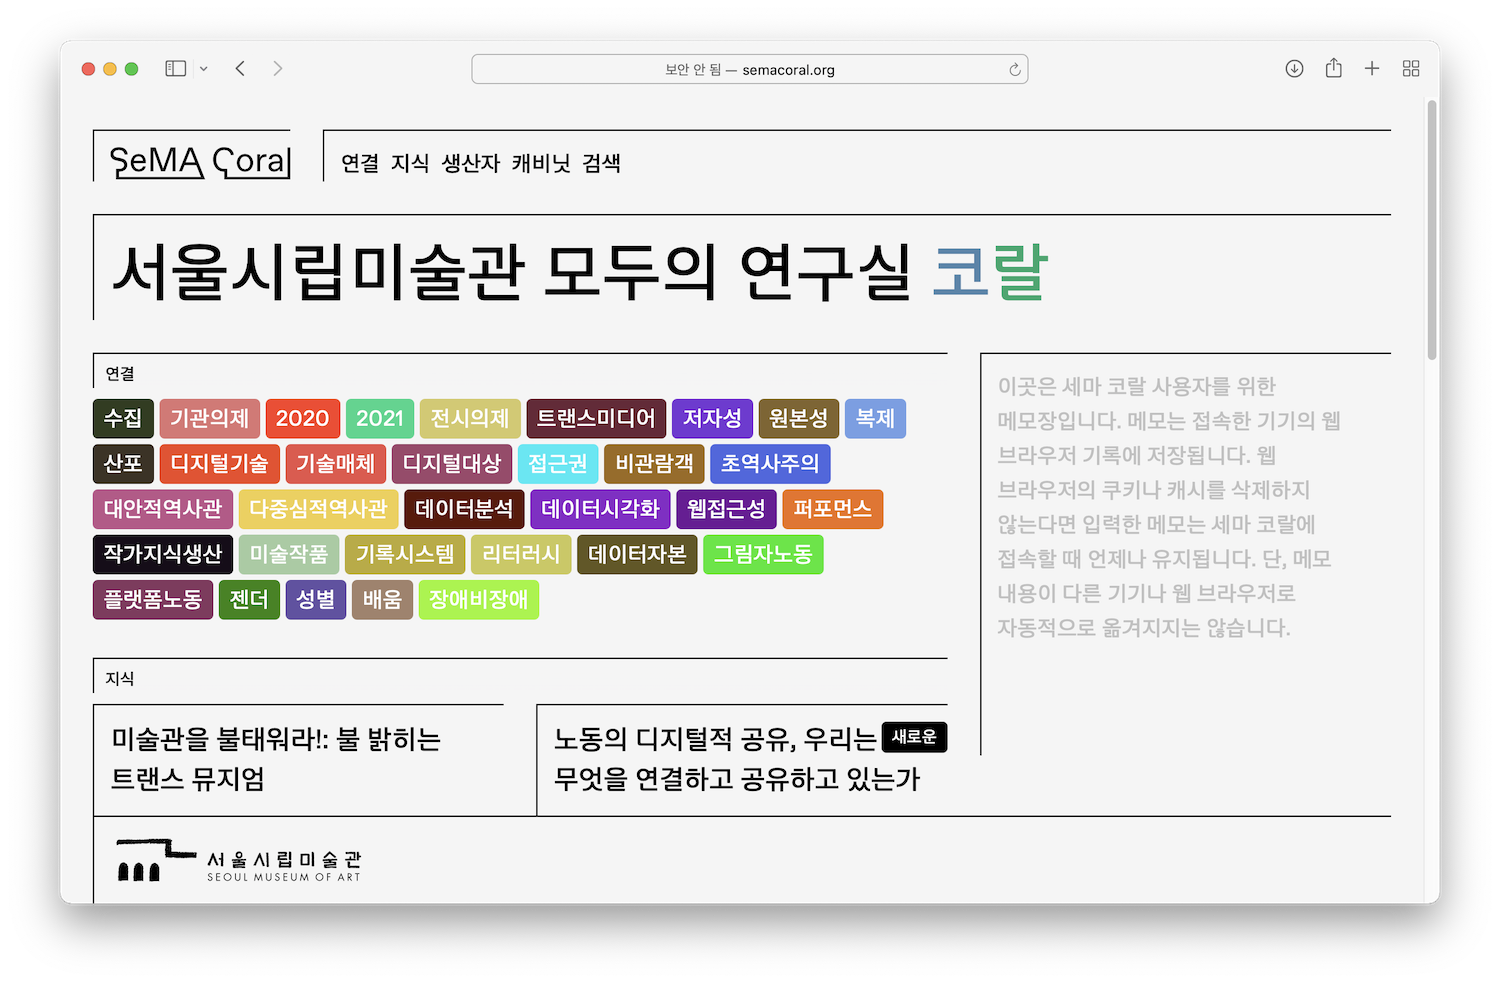Reload the page with the refresh icon

[1014, 70]
